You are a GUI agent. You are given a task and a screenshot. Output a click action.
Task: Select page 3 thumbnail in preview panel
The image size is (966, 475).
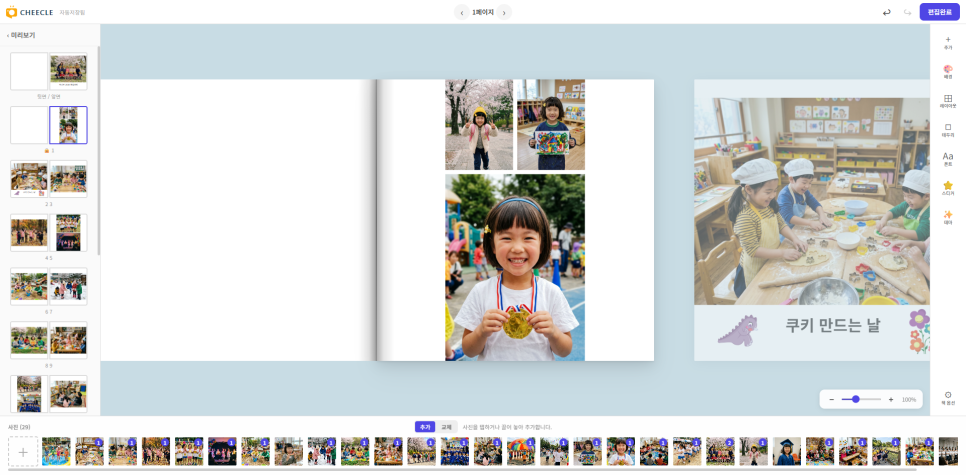click(x=68, y=179)
